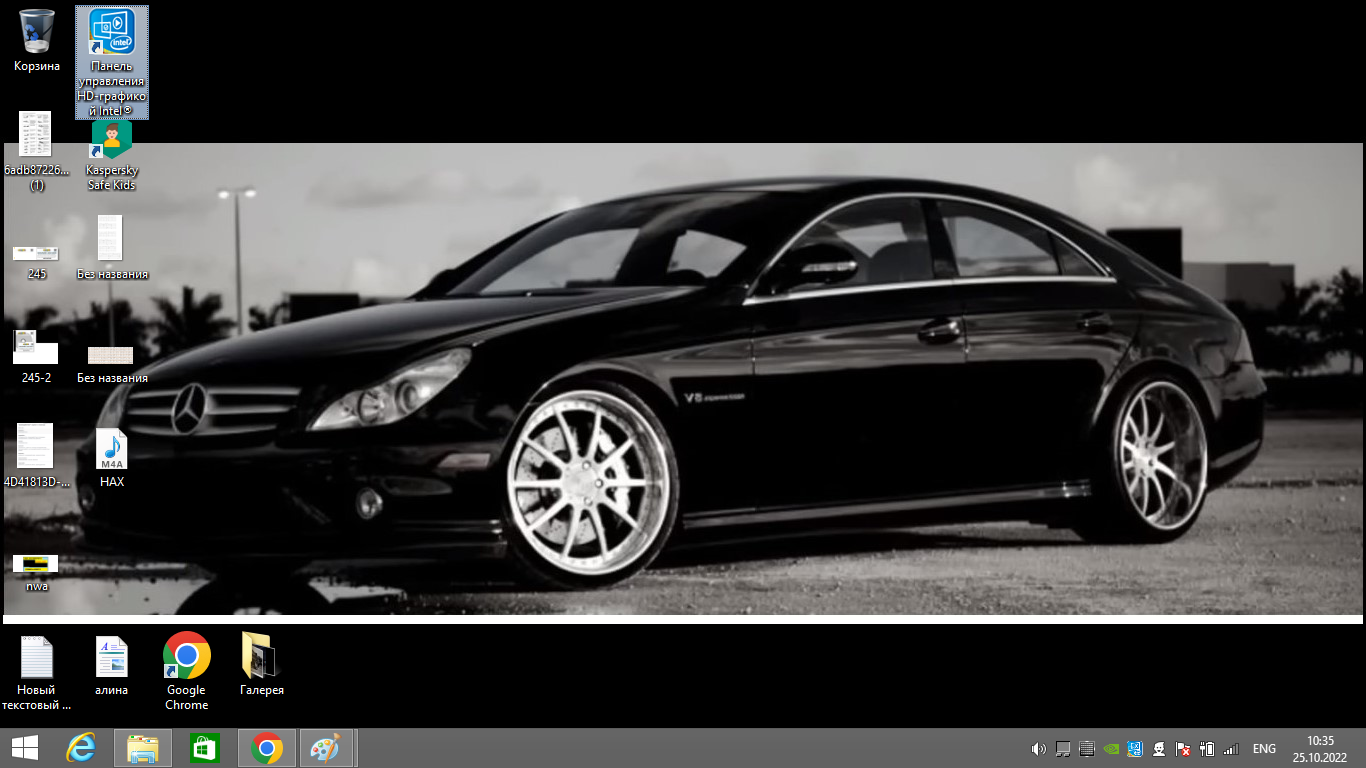Launch Internet Explorer from the taskbar
Image resolution: width=1366 pixels, height=768 pixels.
pos(81,748)
